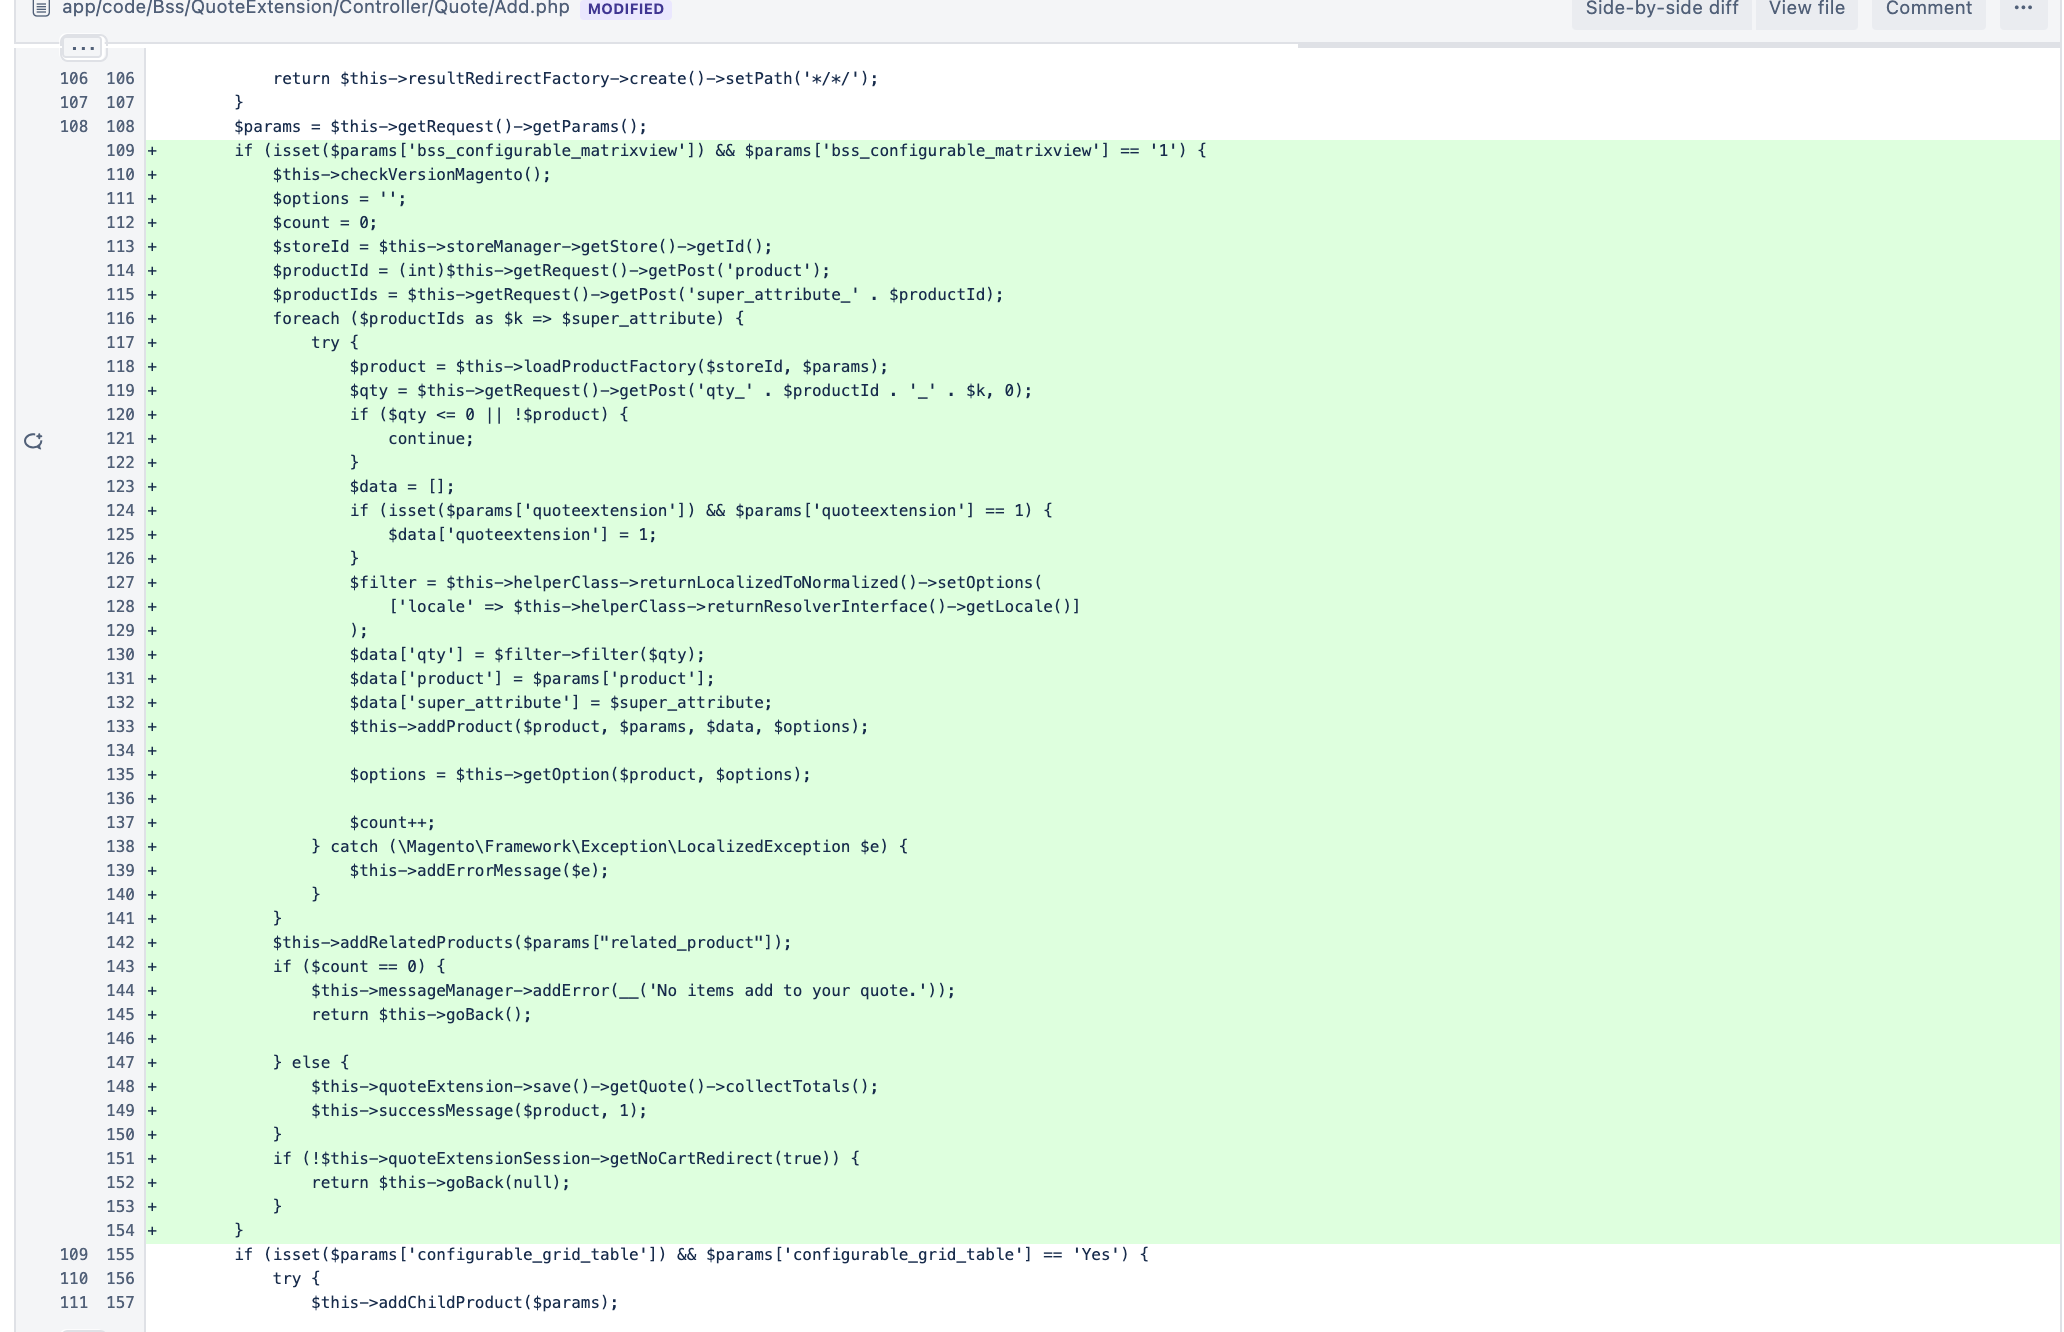This screenshot has height=1332, width=2064.
Task: Click the View file button
Action: pyautogui.click(x=1806, y=9)
